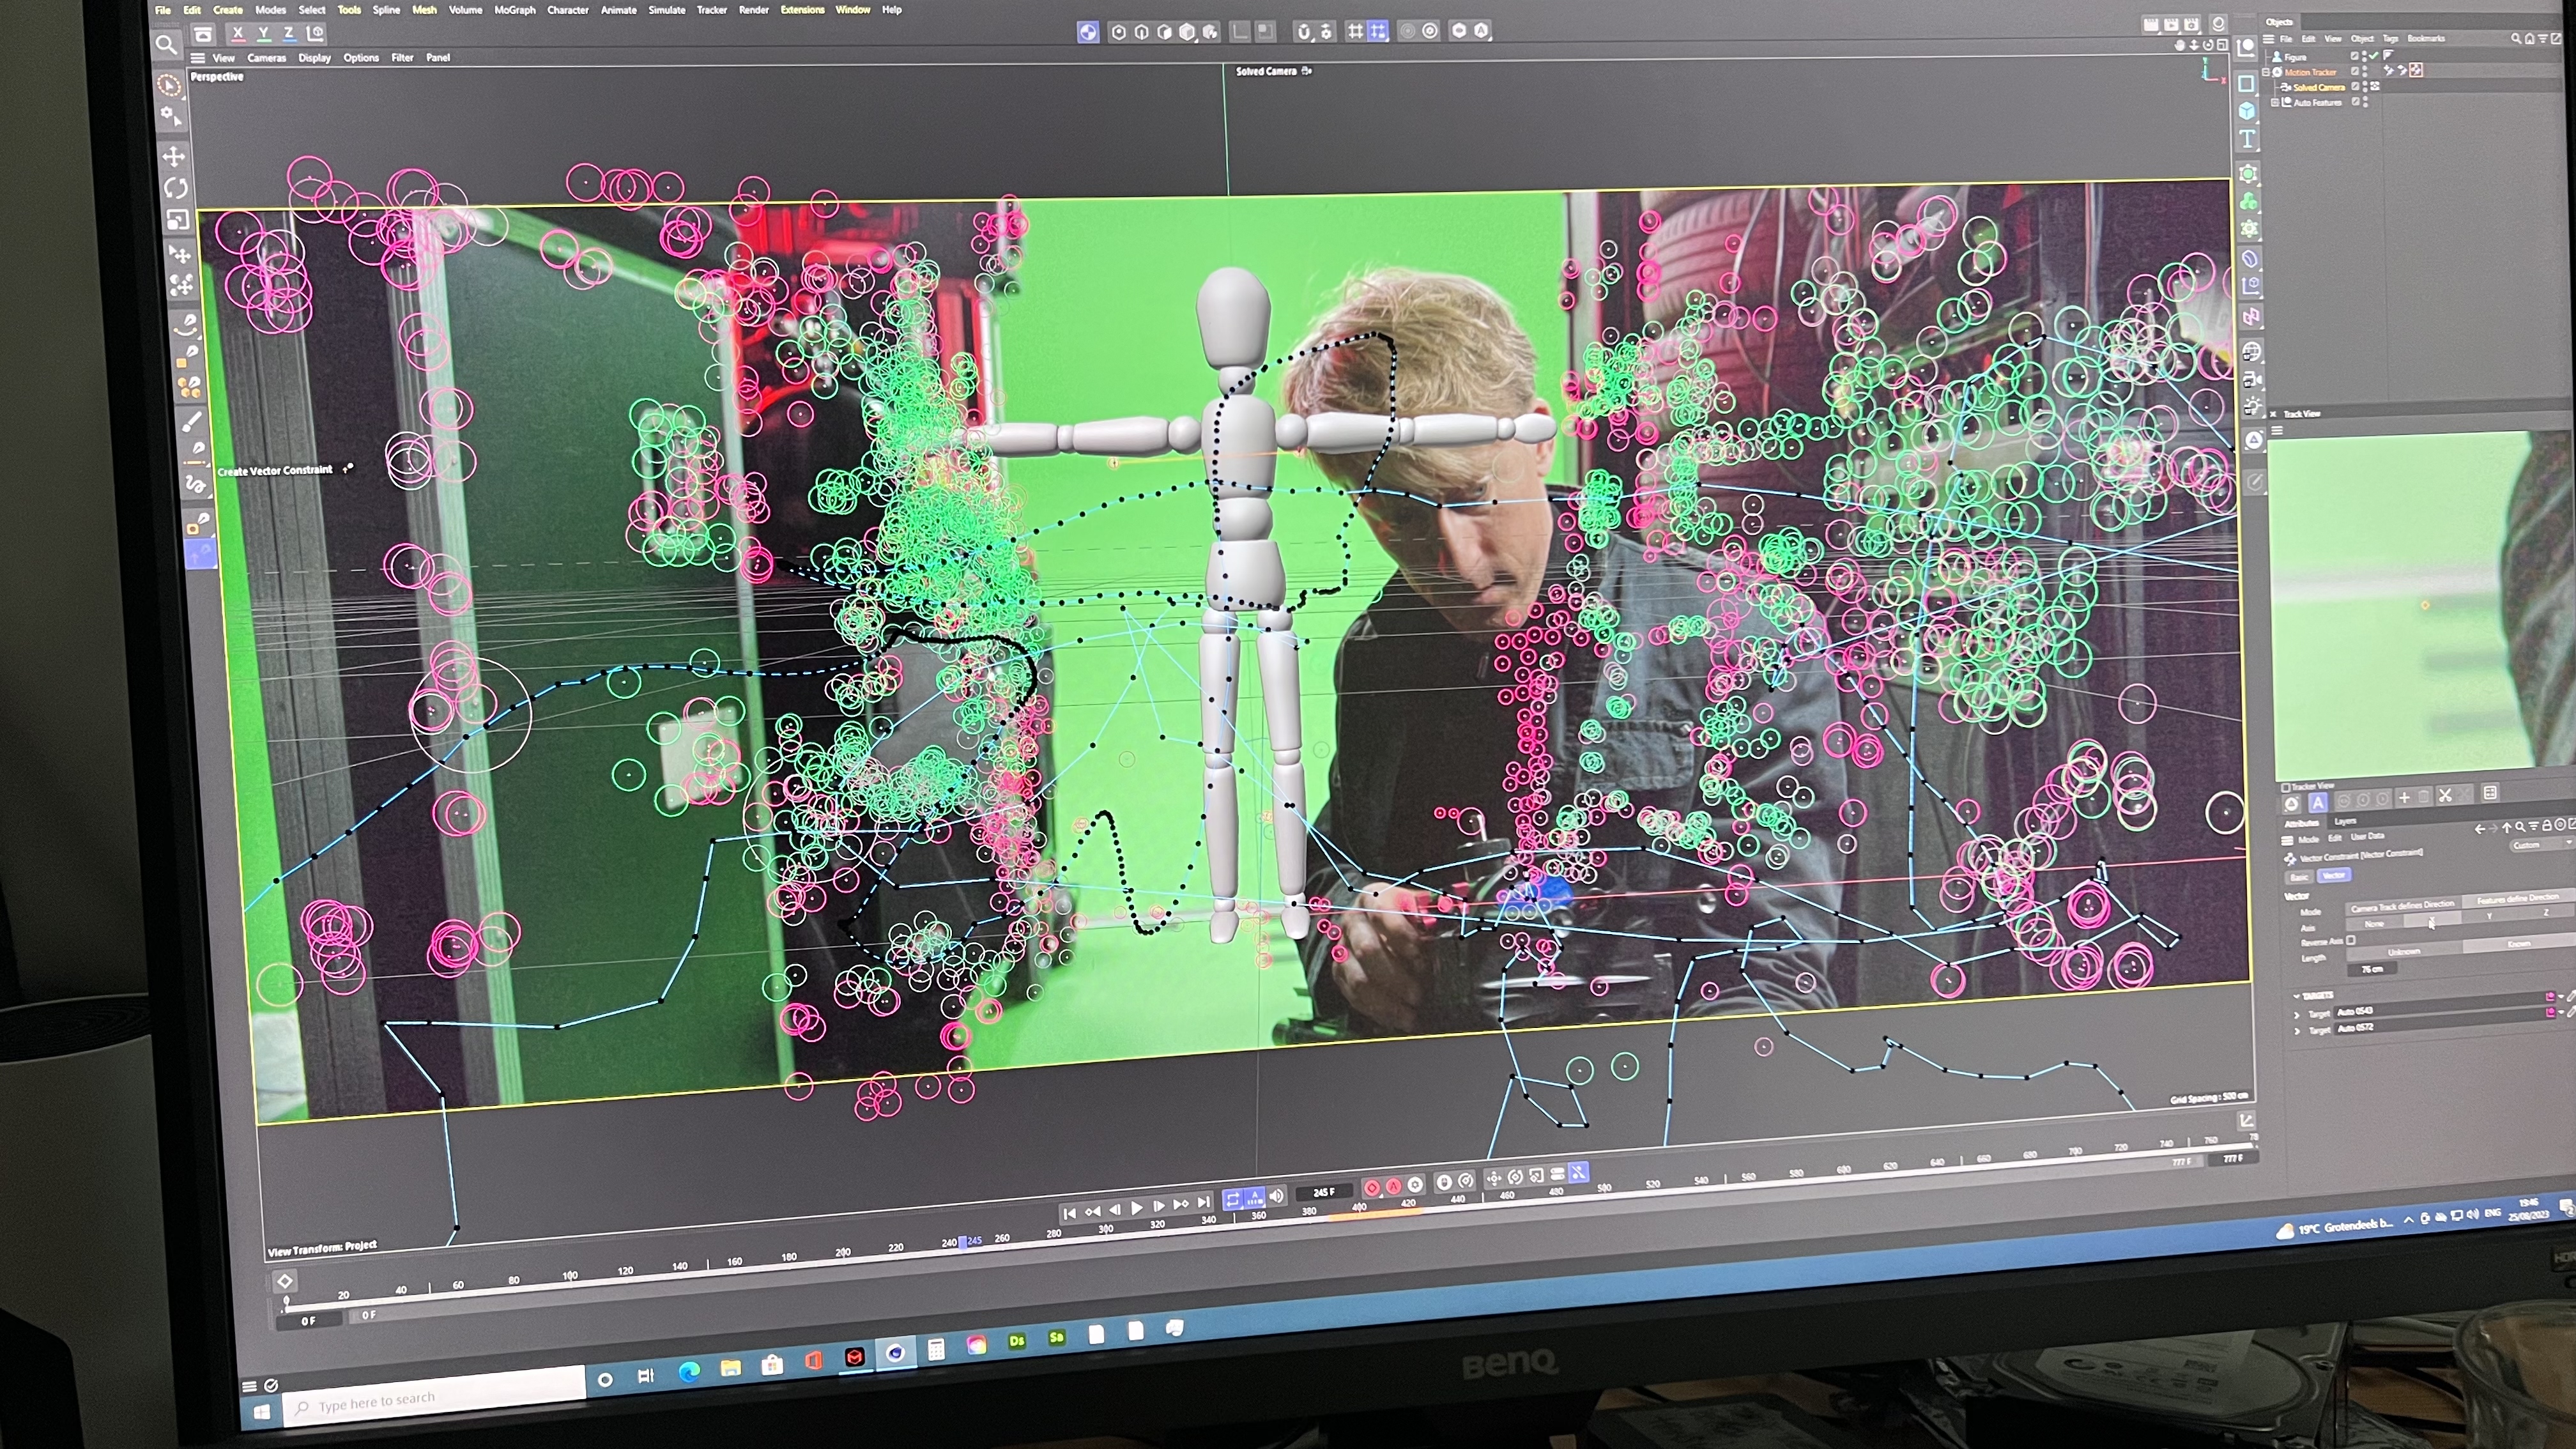
Task: Click the plus icon in Tracker View toolbar
Action: [2404, 798]
